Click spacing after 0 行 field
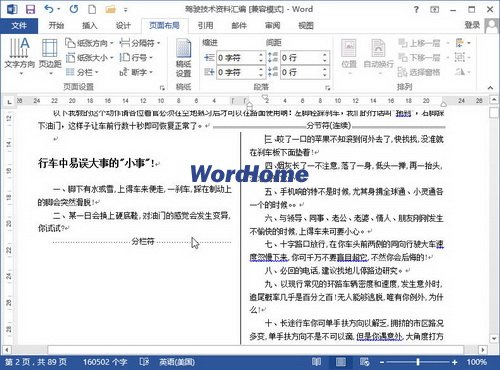The width and height of the screenshot is (500, 370). [x=304, y=72]
